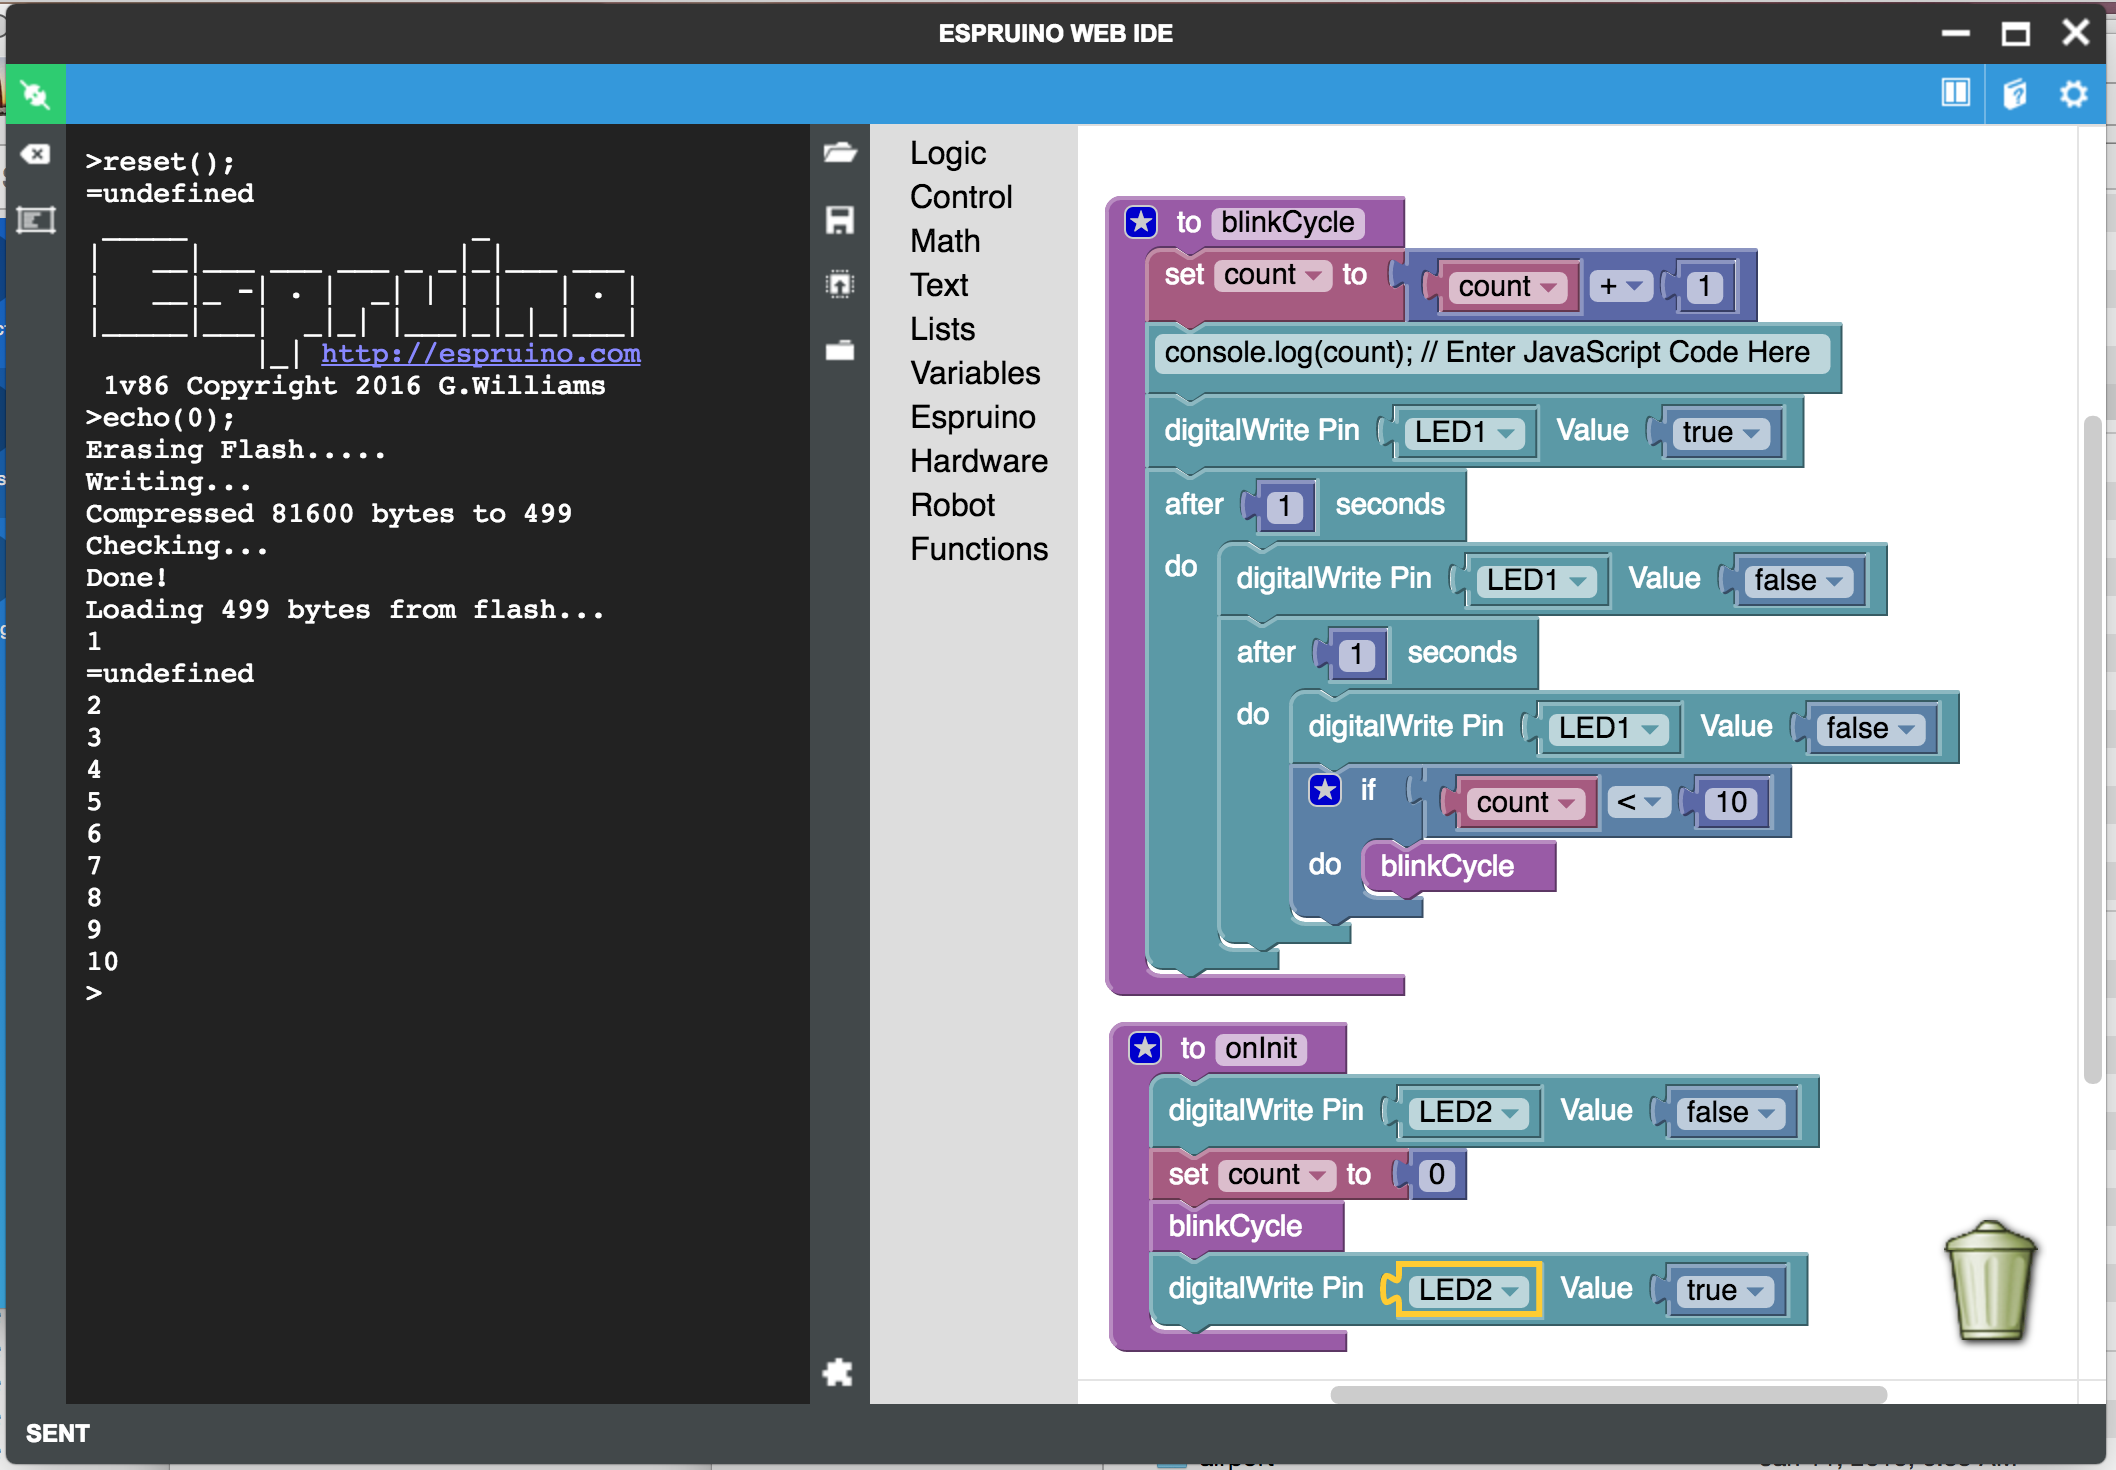Open the Control block category

pyautogui.click(x=961, y=197)
